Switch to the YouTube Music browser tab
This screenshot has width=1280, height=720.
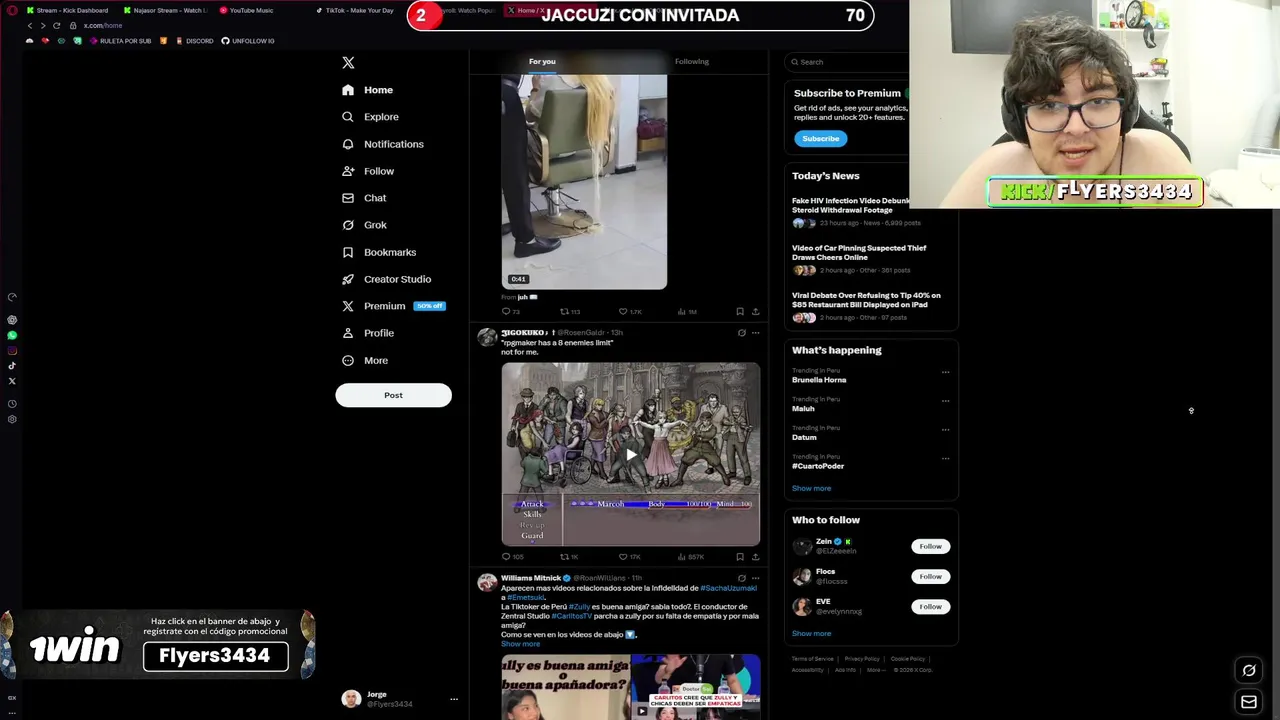click(246, 10)
